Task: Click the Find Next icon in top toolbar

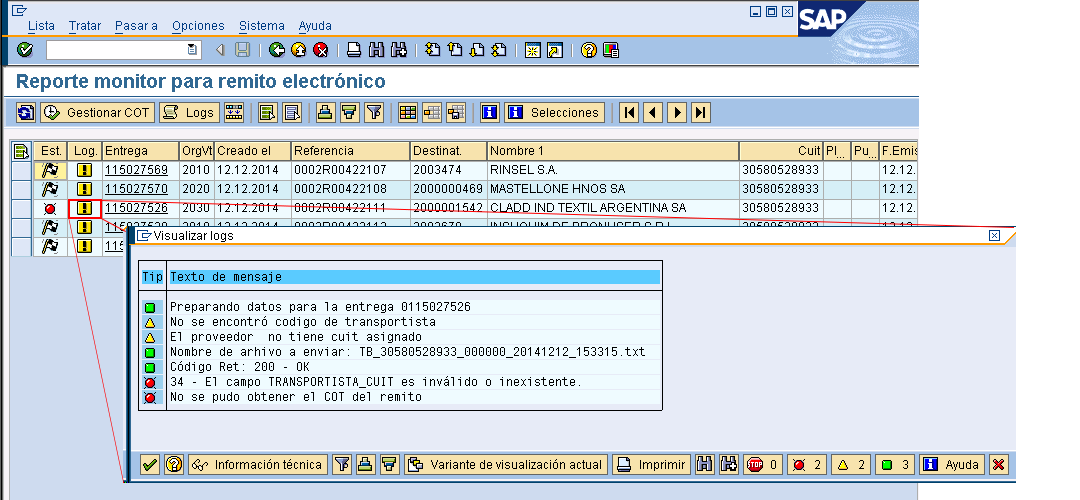Action: (398, 50)
